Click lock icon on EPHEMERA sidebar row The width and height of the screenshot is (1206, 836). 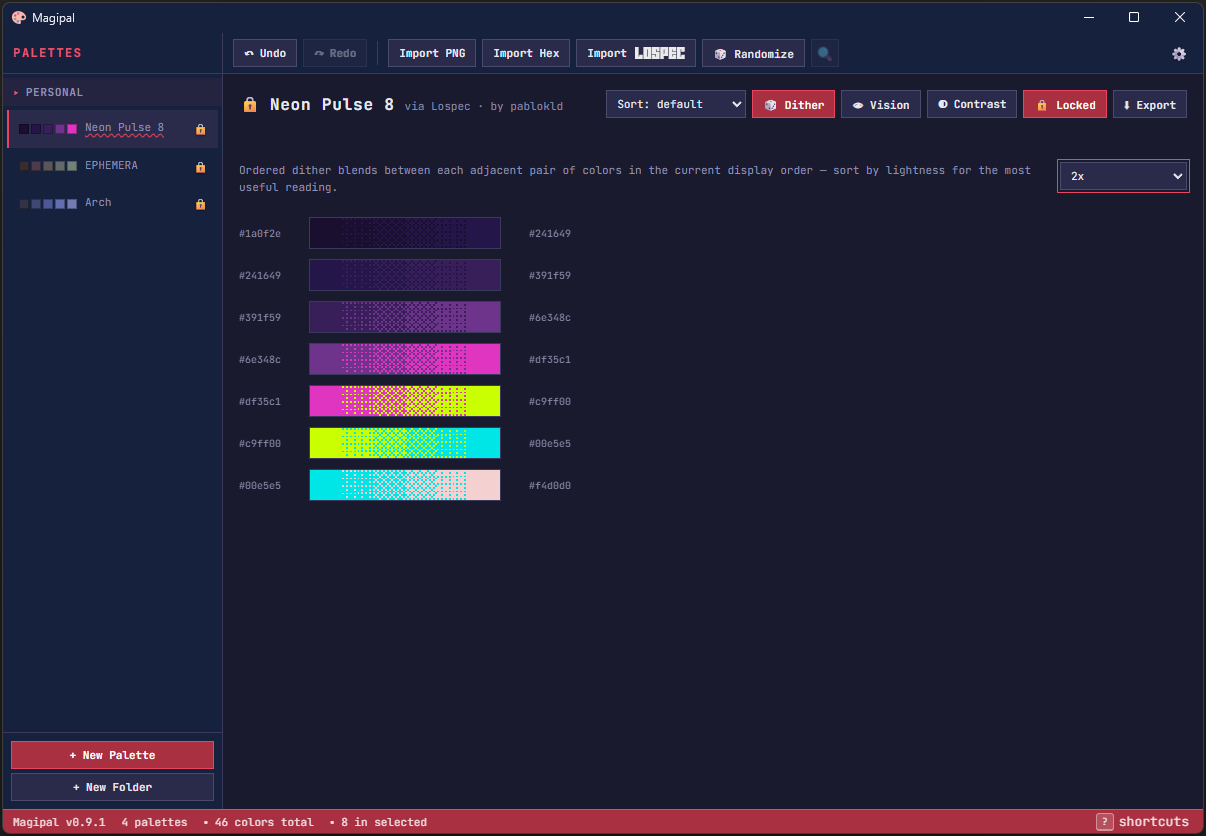coord(200,166)
